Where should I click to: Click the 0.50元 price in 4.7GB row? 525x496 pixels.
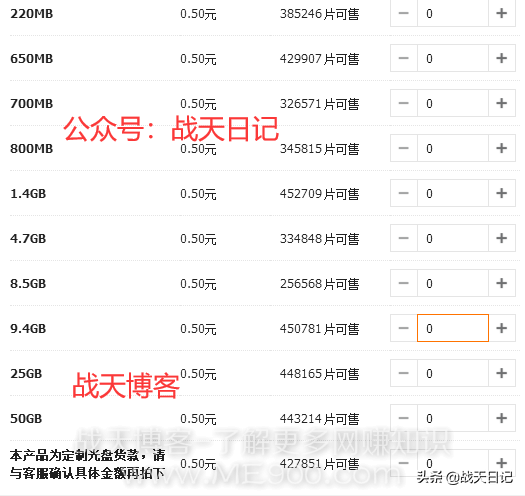tap(198, 238)
